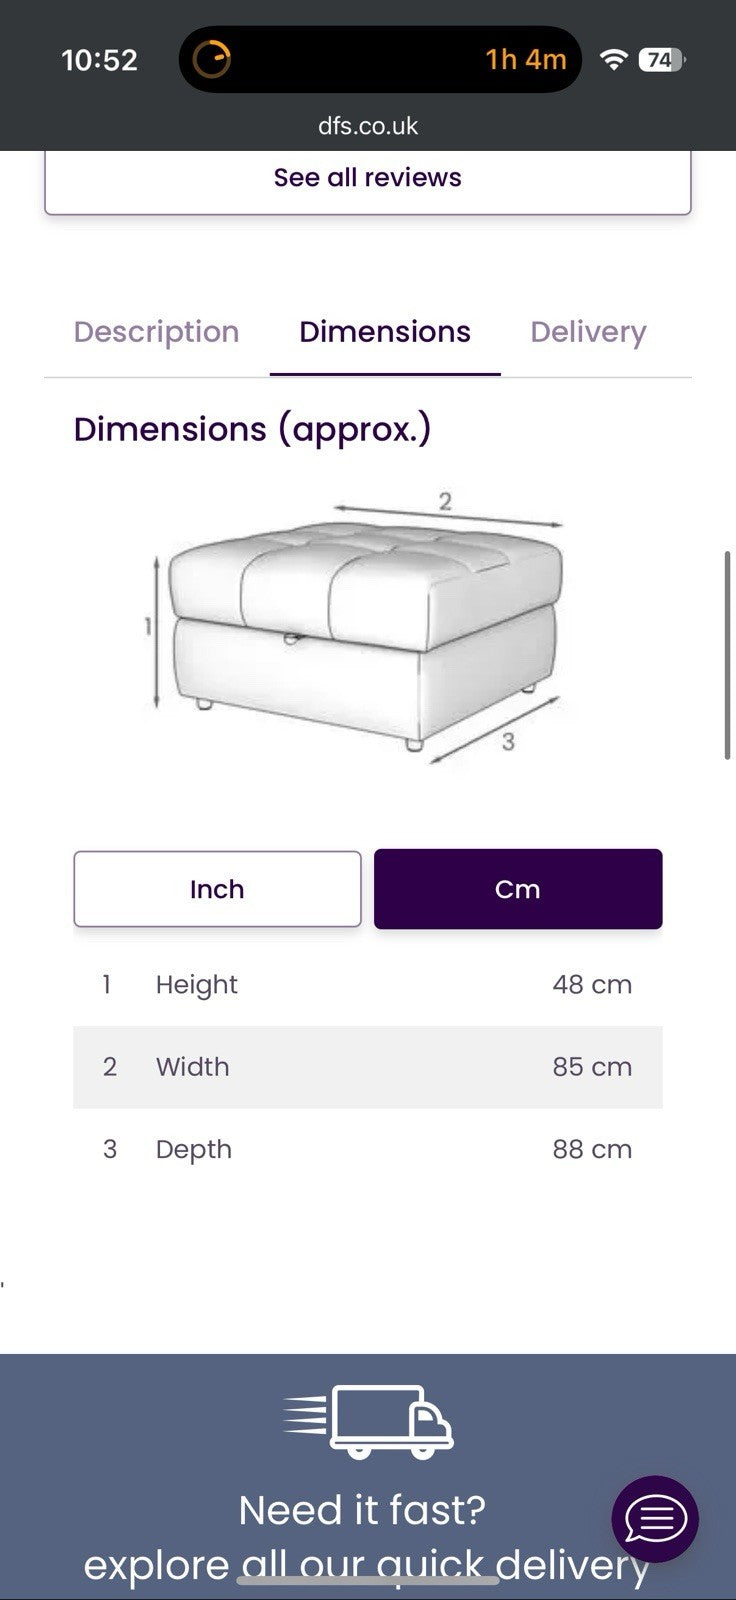Switch units to Inch
736x1600 pixels.
click(217, 889)
